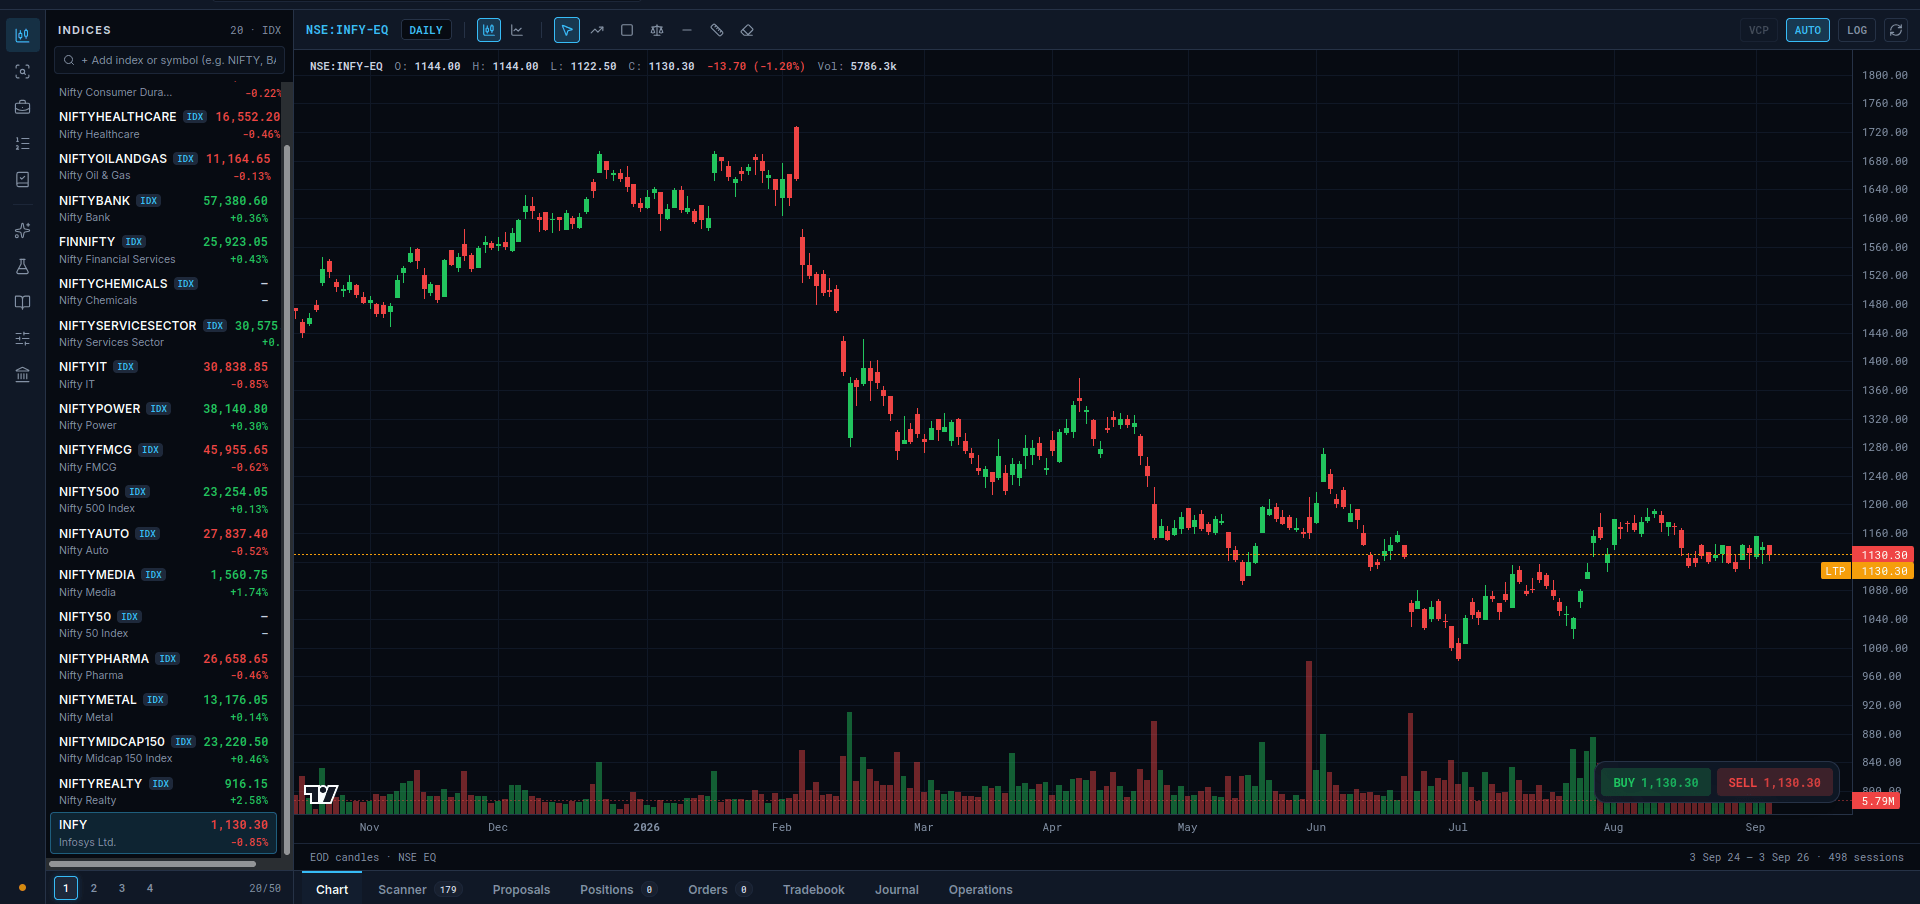Open the DAILY timeframe selector
1920x904 pixels.
click(x=426, y=30)
